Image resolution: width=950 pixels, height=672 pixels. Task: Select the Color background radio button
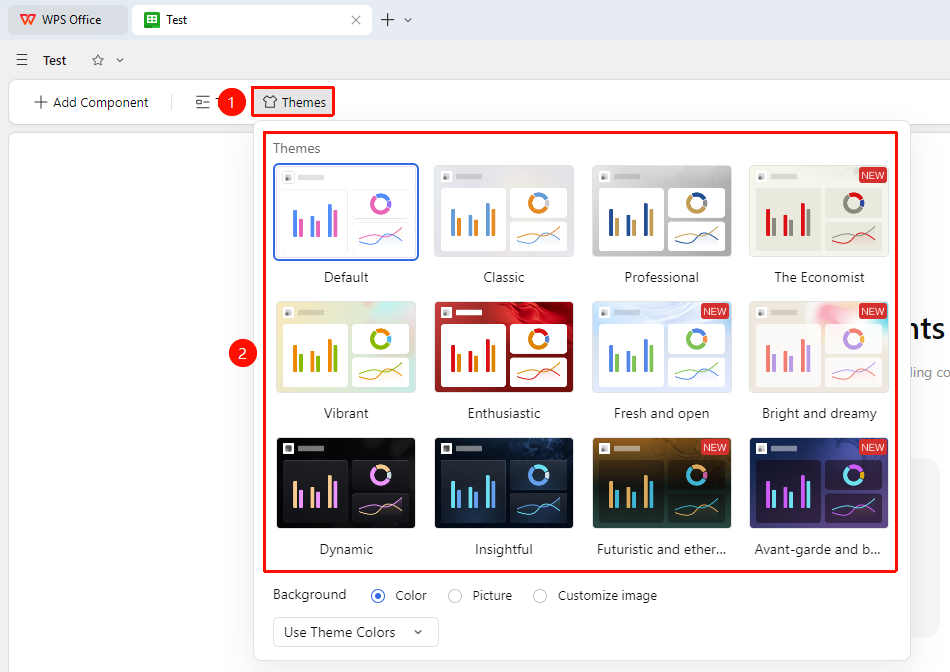378,596
